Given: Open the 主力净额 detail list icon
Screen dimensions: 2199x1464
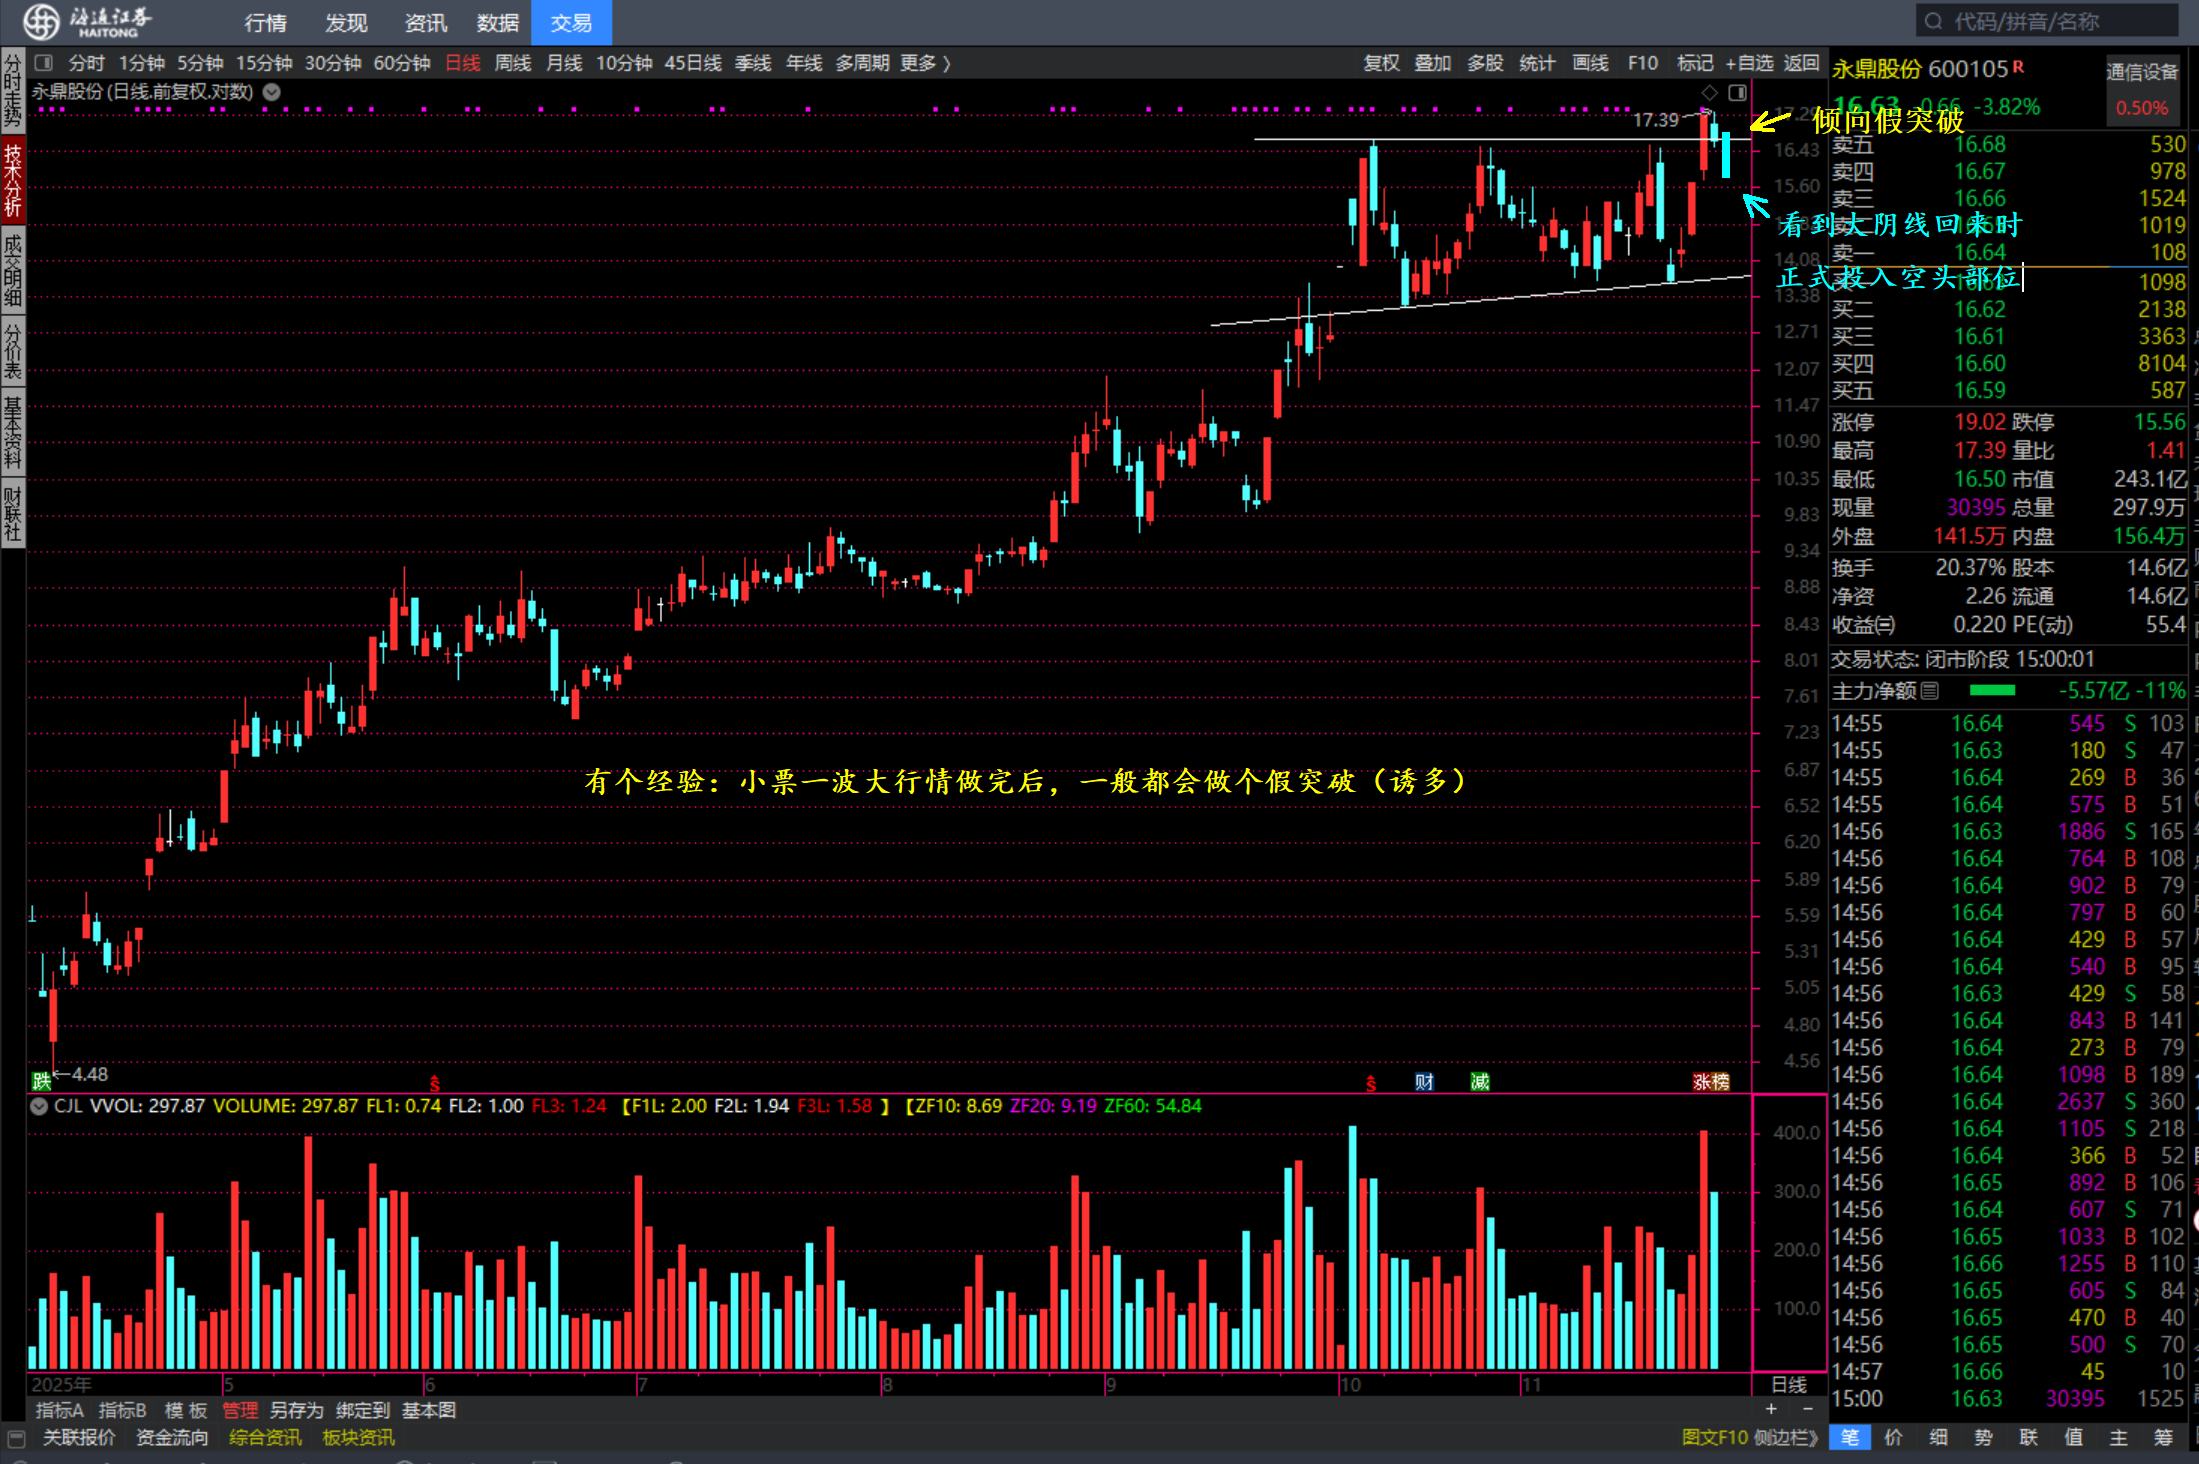Looking at the screenshot, I should point(1929,691).
